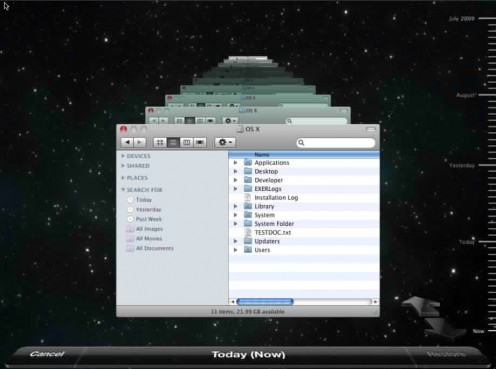The height and width of the screenshot is (369, 496).
Task: Select the System folder row
Action: [304, 215]
